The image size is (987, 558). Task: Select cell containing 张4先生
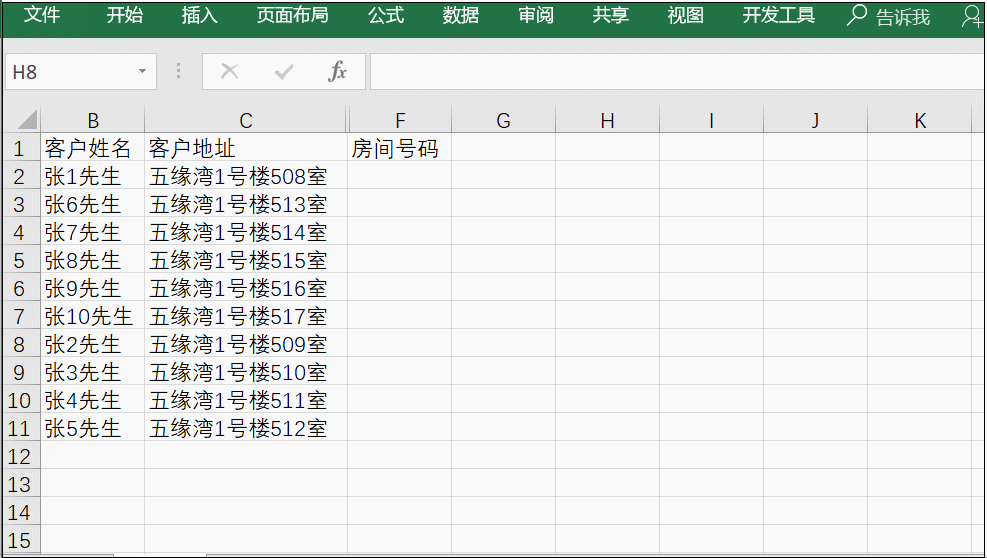pos(93,400)
